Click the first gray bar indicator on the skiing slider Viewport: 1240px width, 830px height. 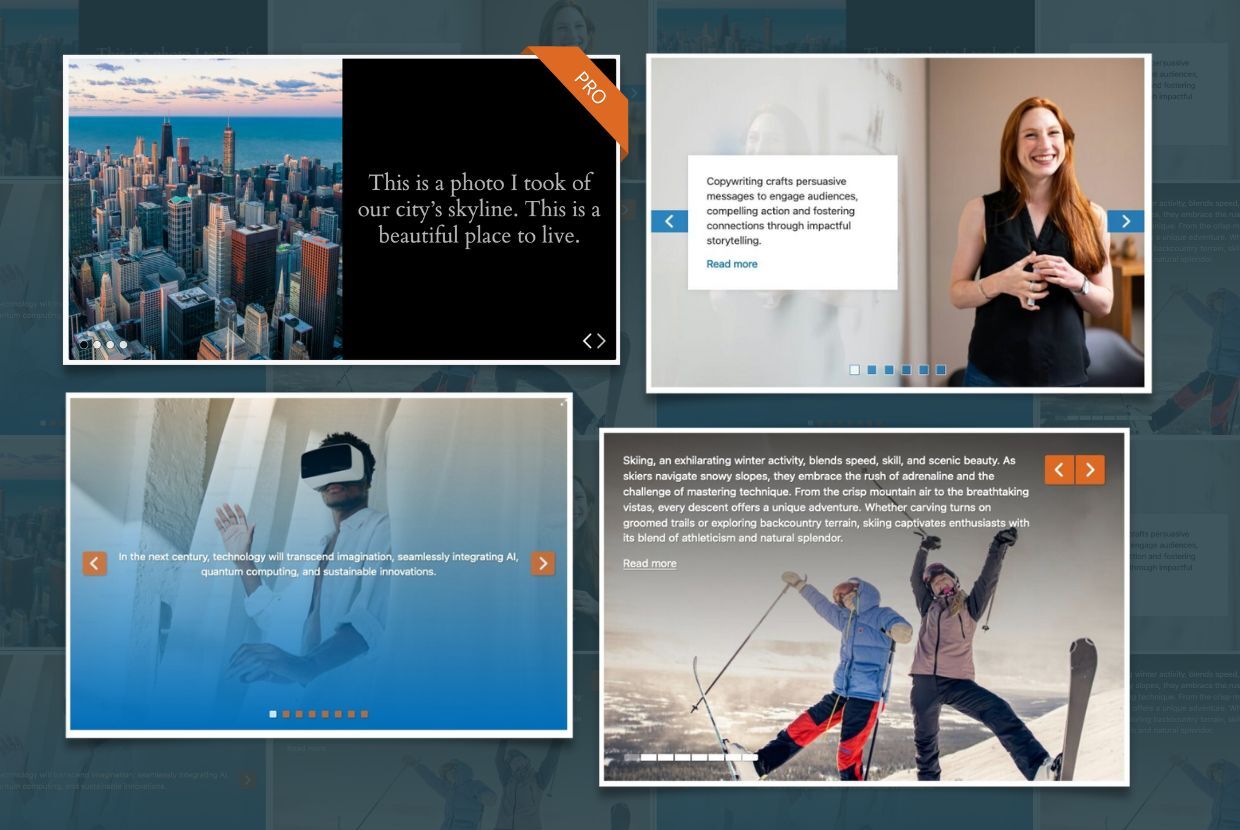pos(631,757)
